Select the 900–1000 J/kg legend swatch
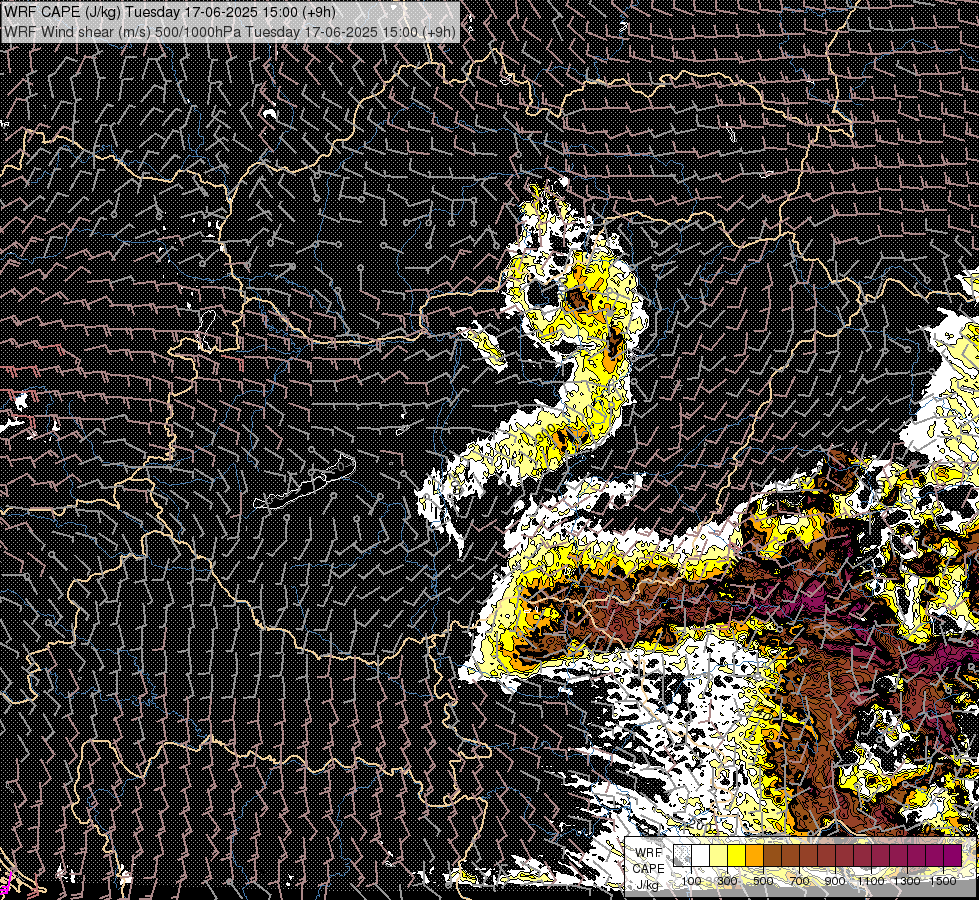The height and width of the screenshot is (900, 979). [845, 855]
